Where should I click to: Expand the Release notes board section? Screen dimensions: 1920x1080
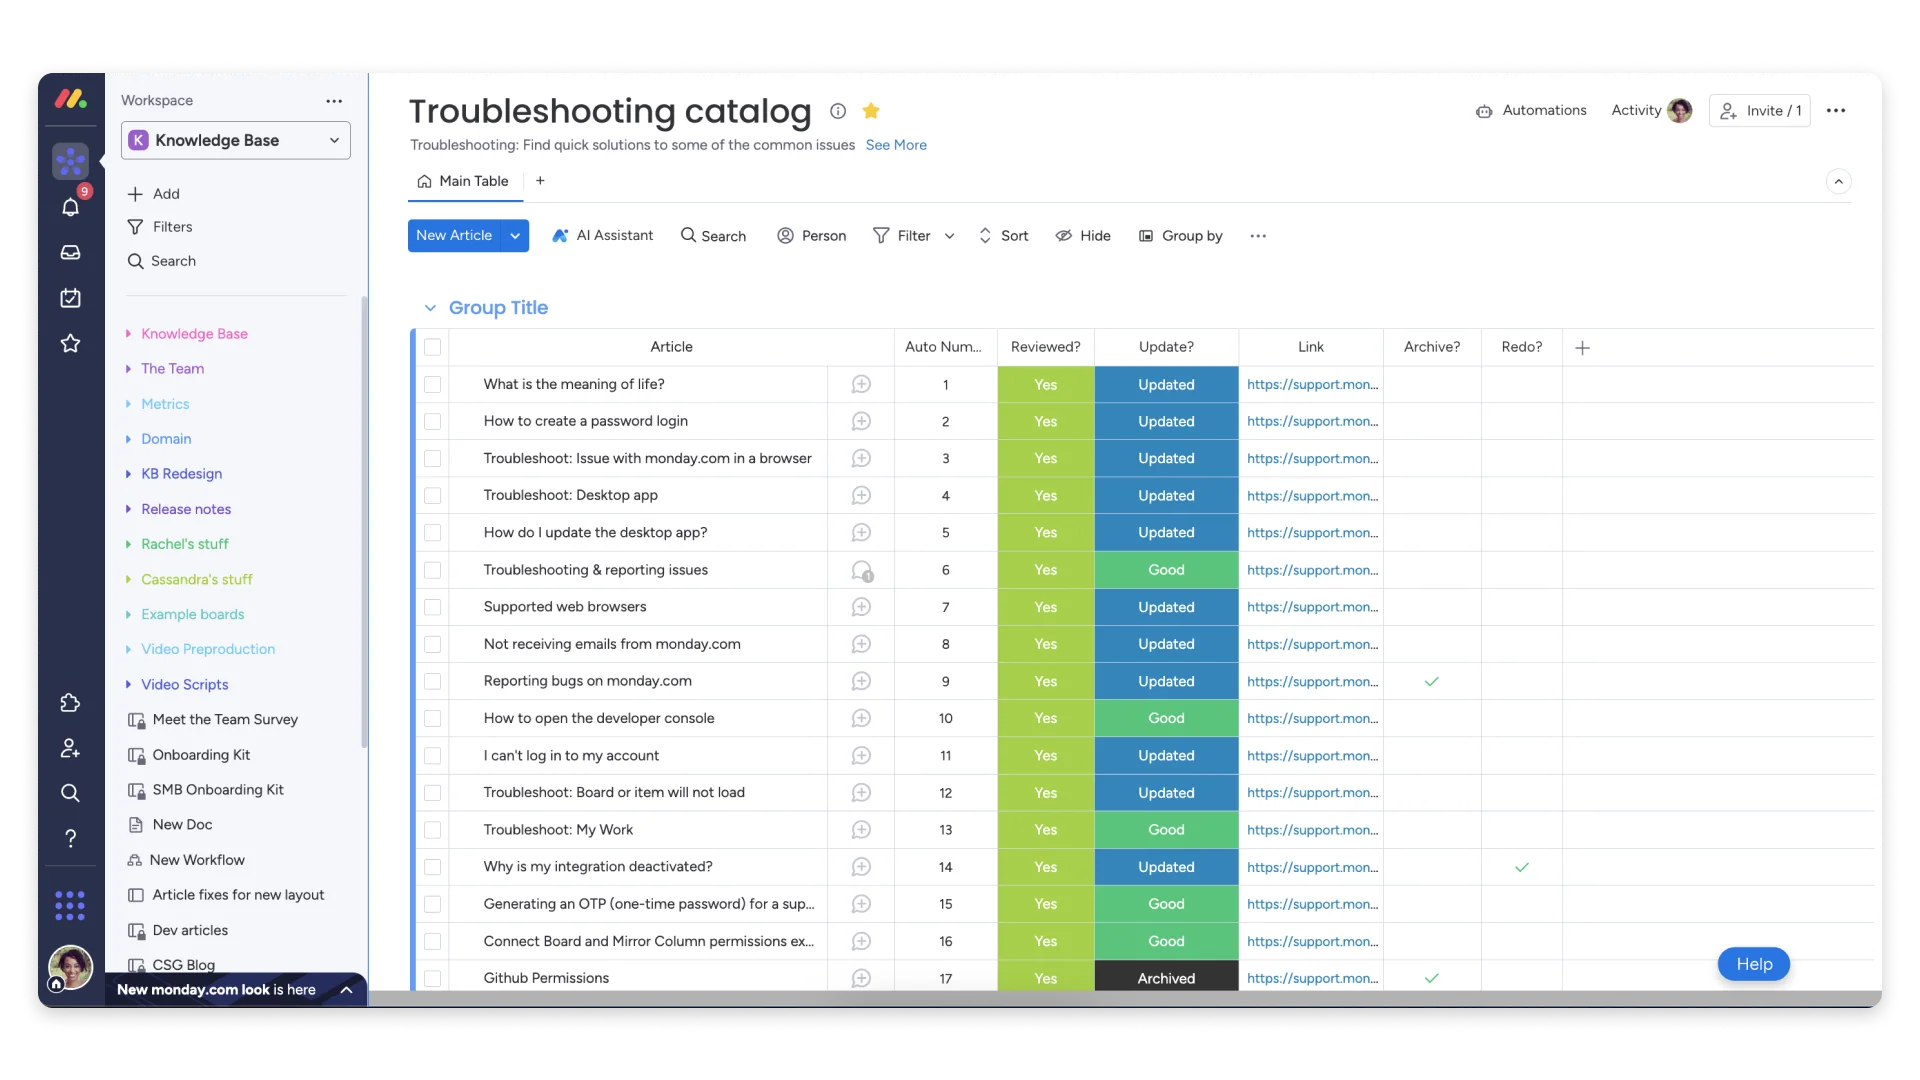tap(129, 509)
